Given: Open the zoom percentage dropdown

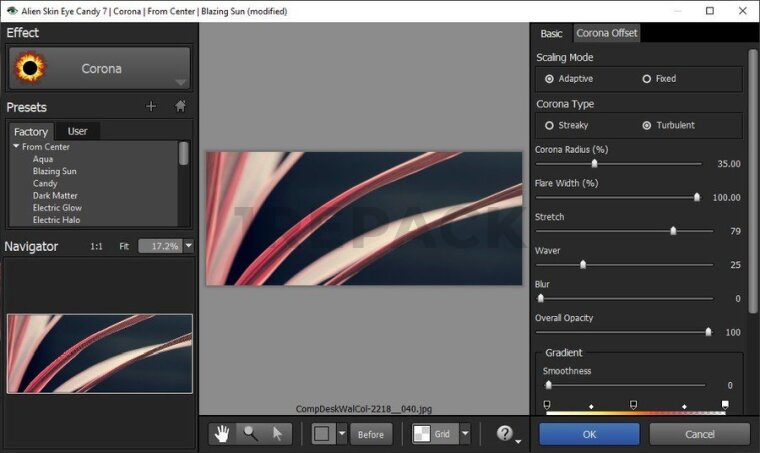Looking at the screenshot, I should (x=188, y=245).
